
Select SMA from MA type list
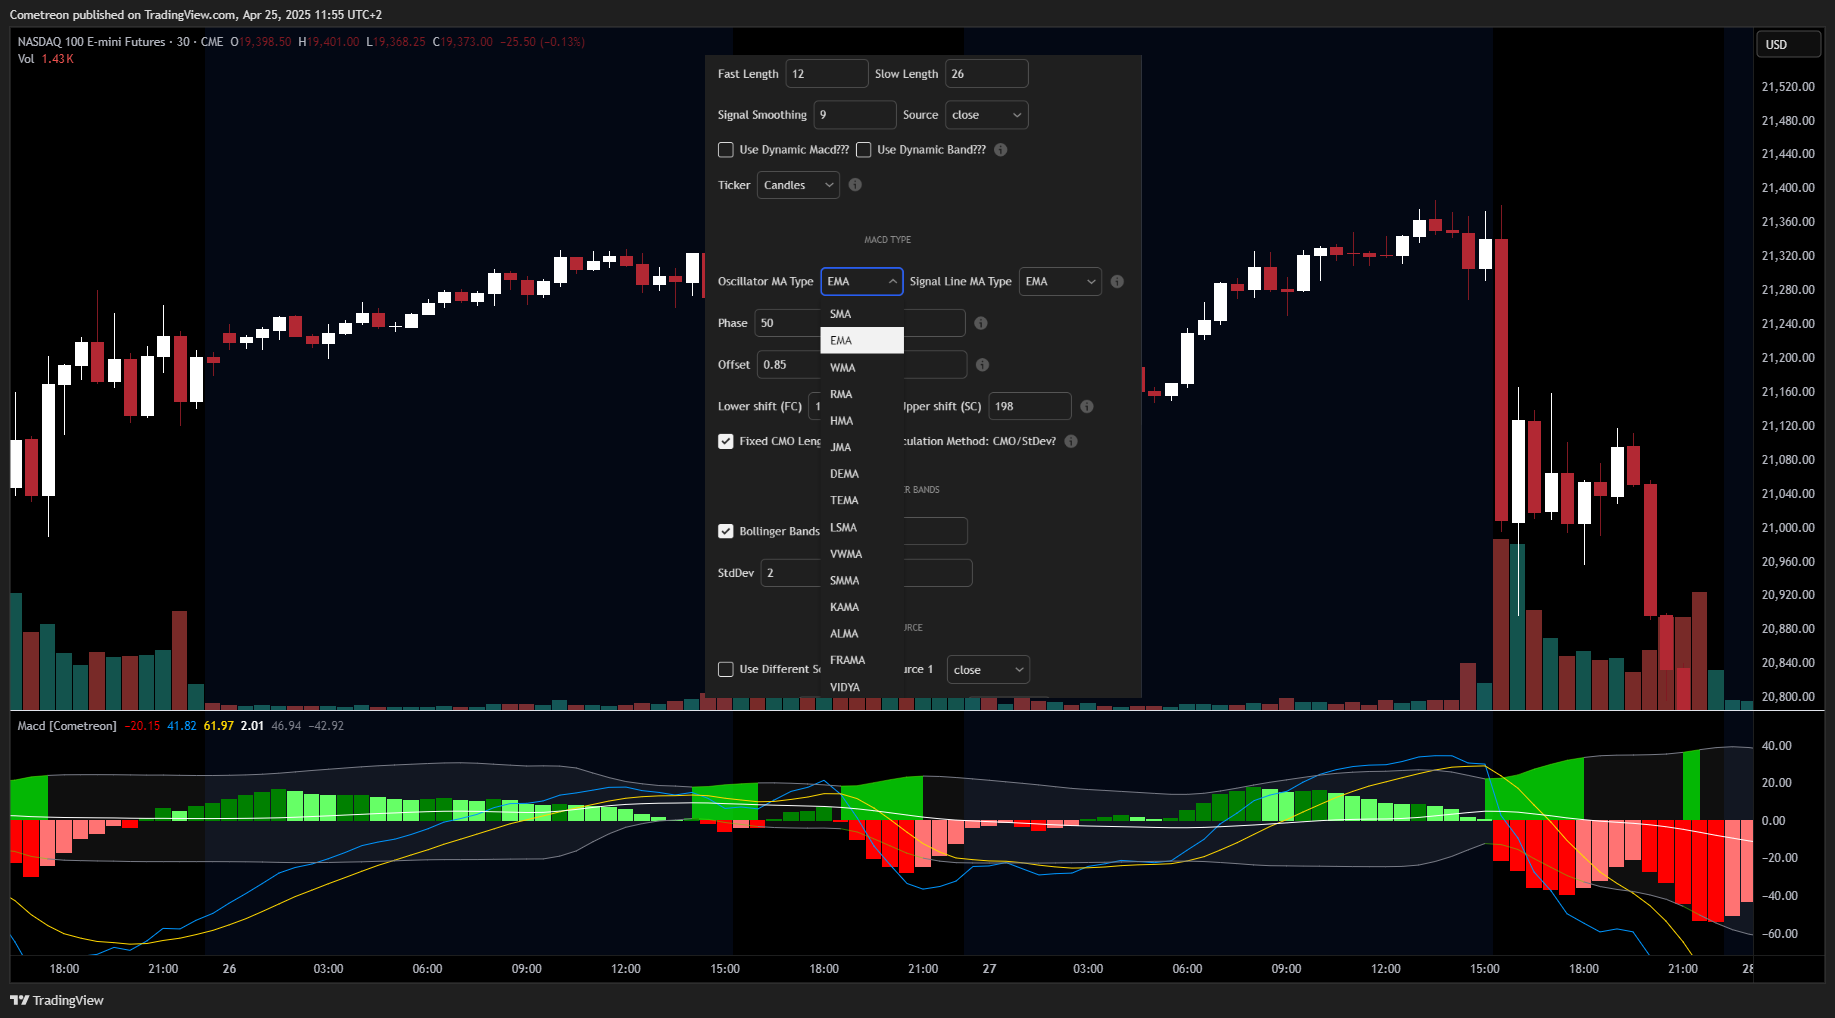862,314
